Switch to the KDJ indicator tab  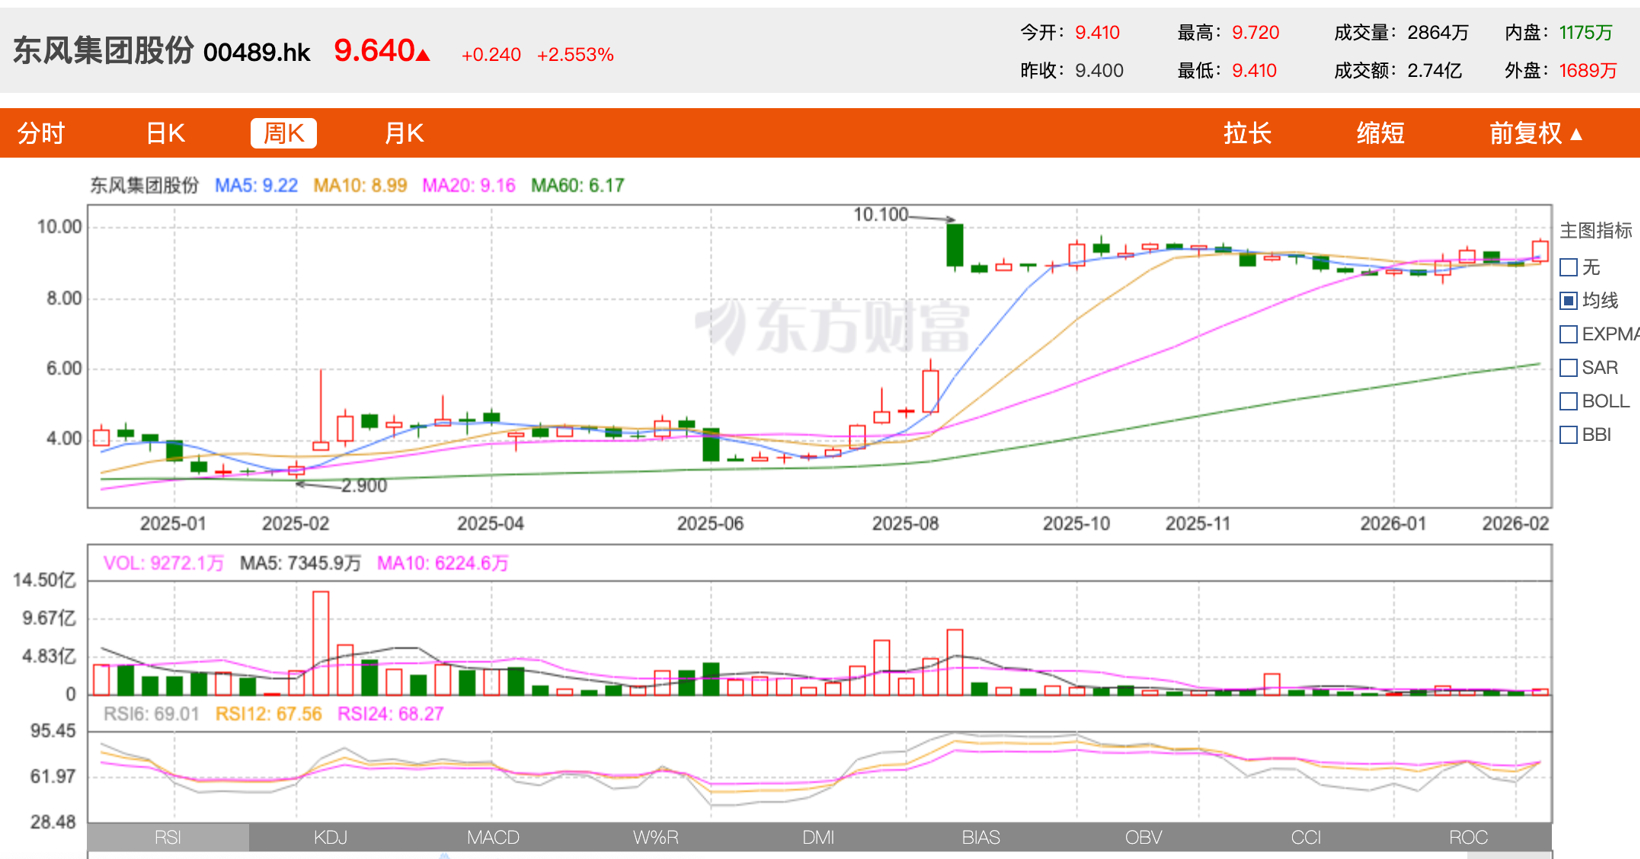coord(330,837)
